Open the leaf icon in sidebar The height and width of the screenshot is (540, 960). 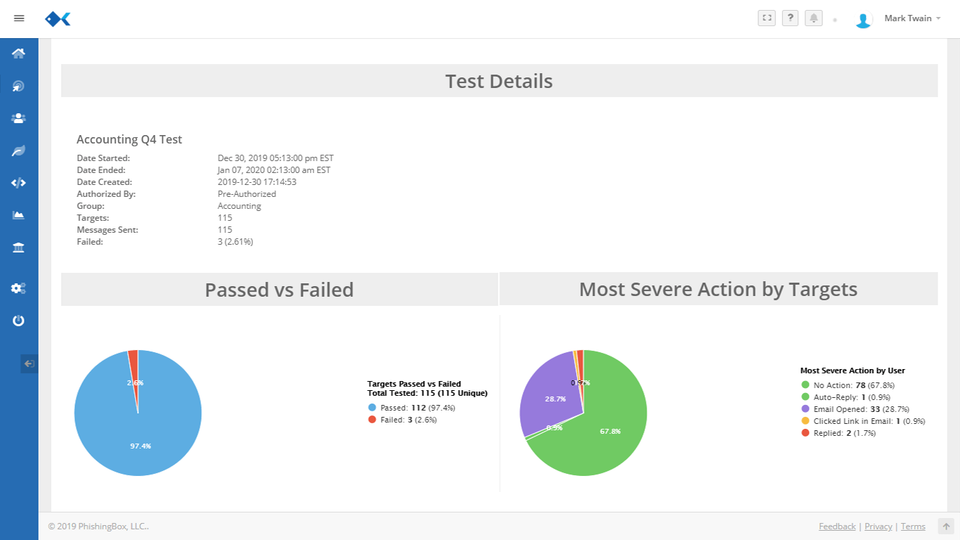pyautogui.click(x=18, y=151)
